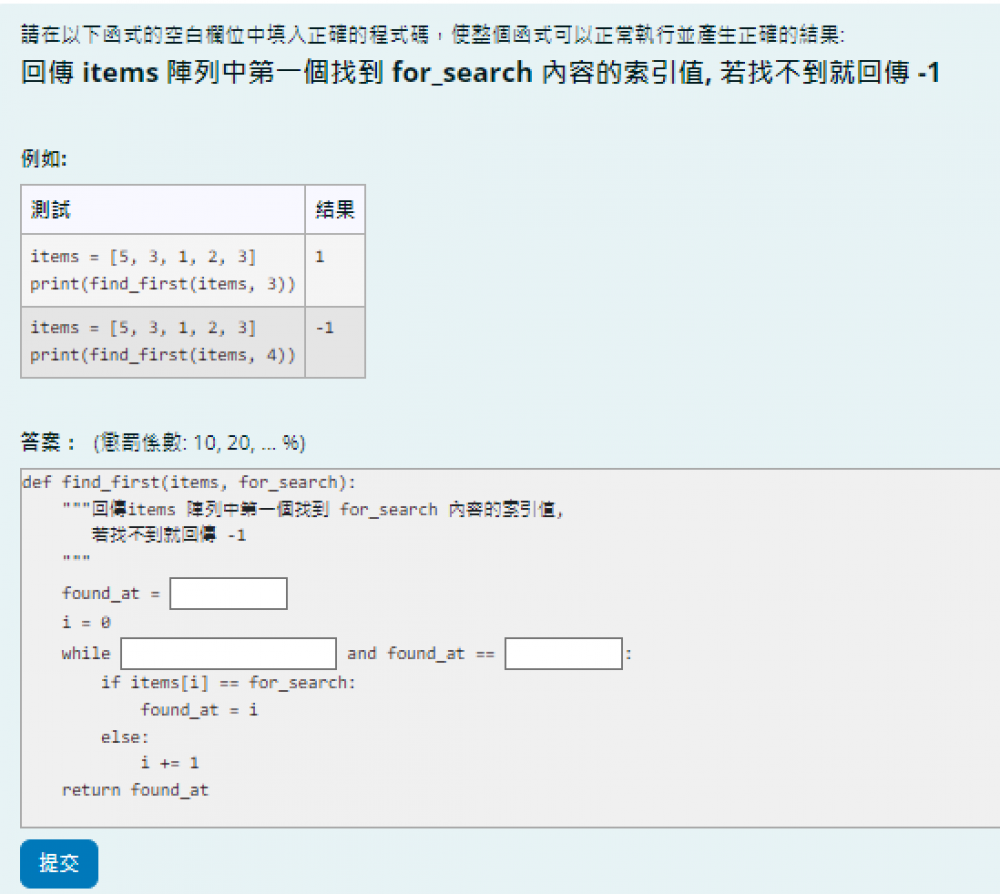Click the if items[i] == for_search line
Screen dimensions: 1000x894
(228, 682)
